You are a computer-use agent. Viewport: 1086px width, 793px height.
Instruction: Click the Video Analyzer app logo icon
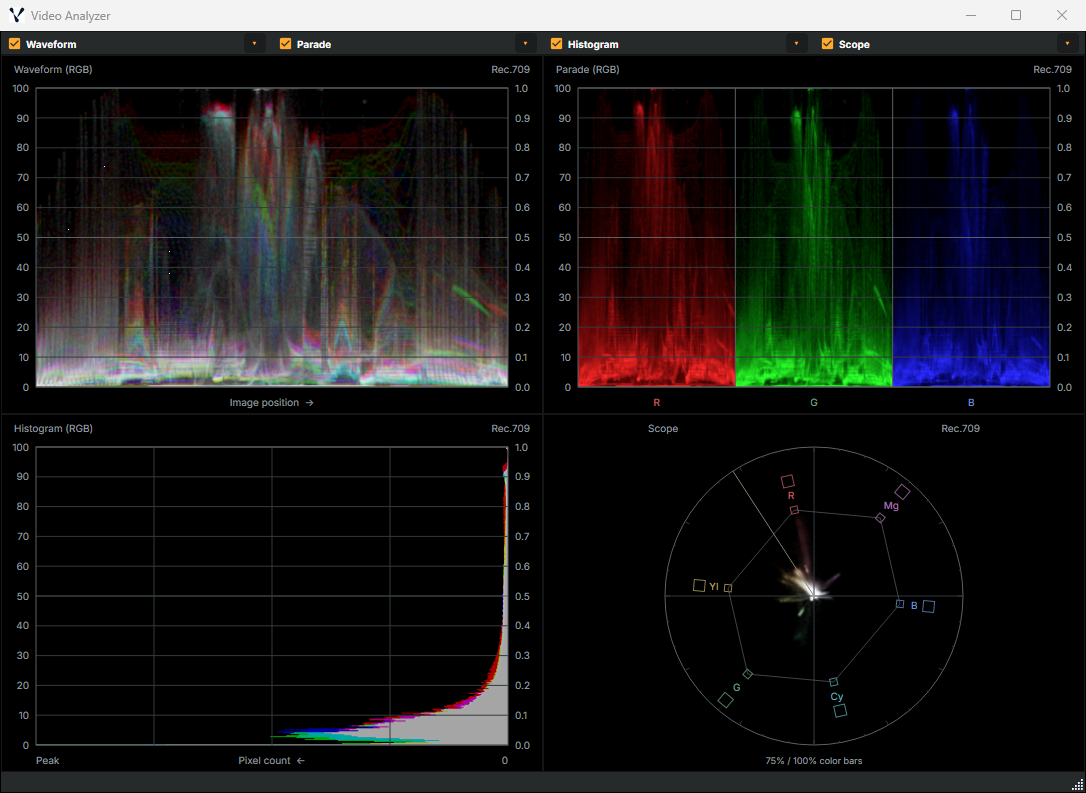click(x=17, y=15)
